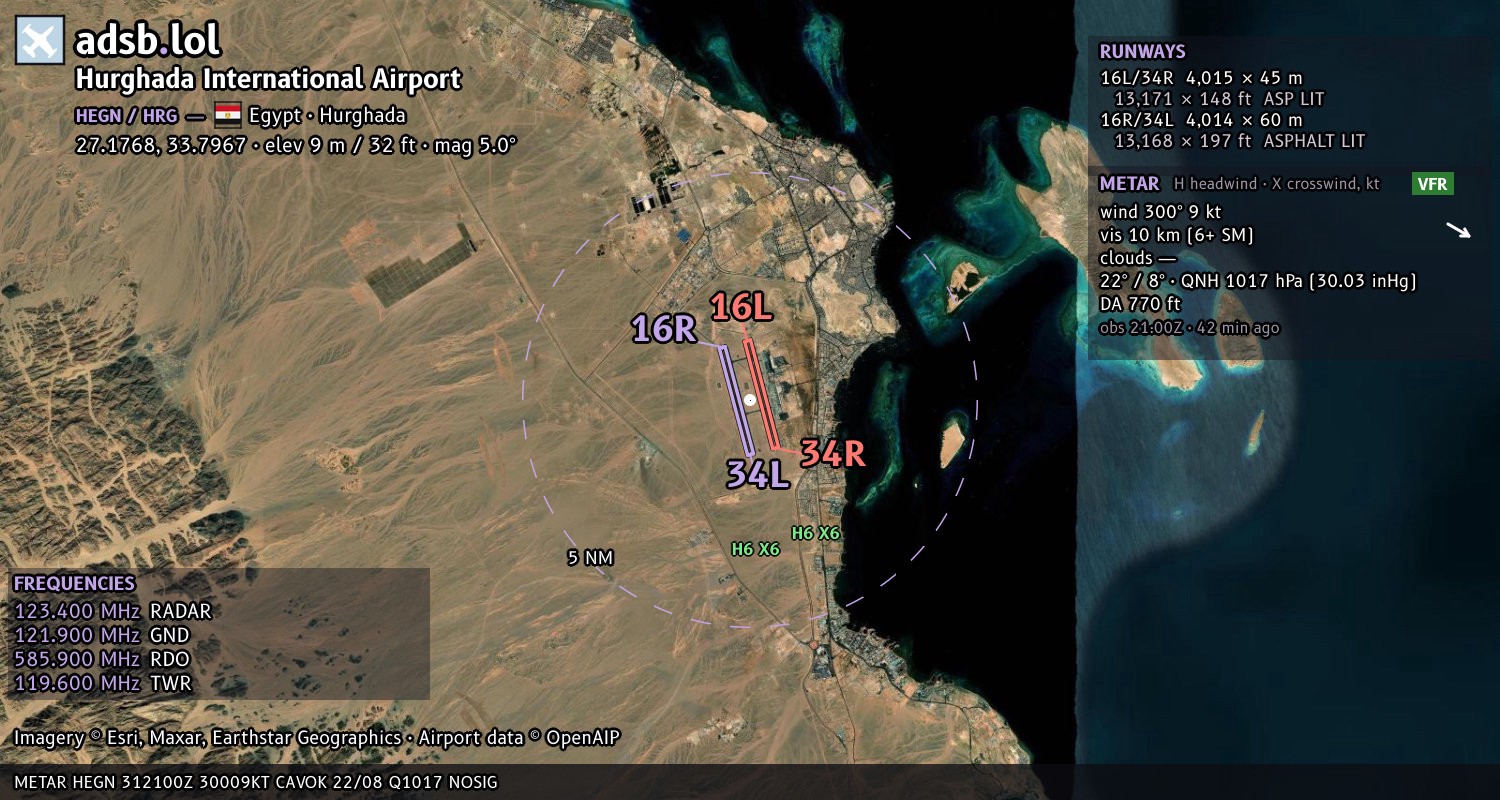The image size is (1500, 800).
Task: Click the 16L/34R 4,015 × 45 m row
Action: [x=1201, y=78]
